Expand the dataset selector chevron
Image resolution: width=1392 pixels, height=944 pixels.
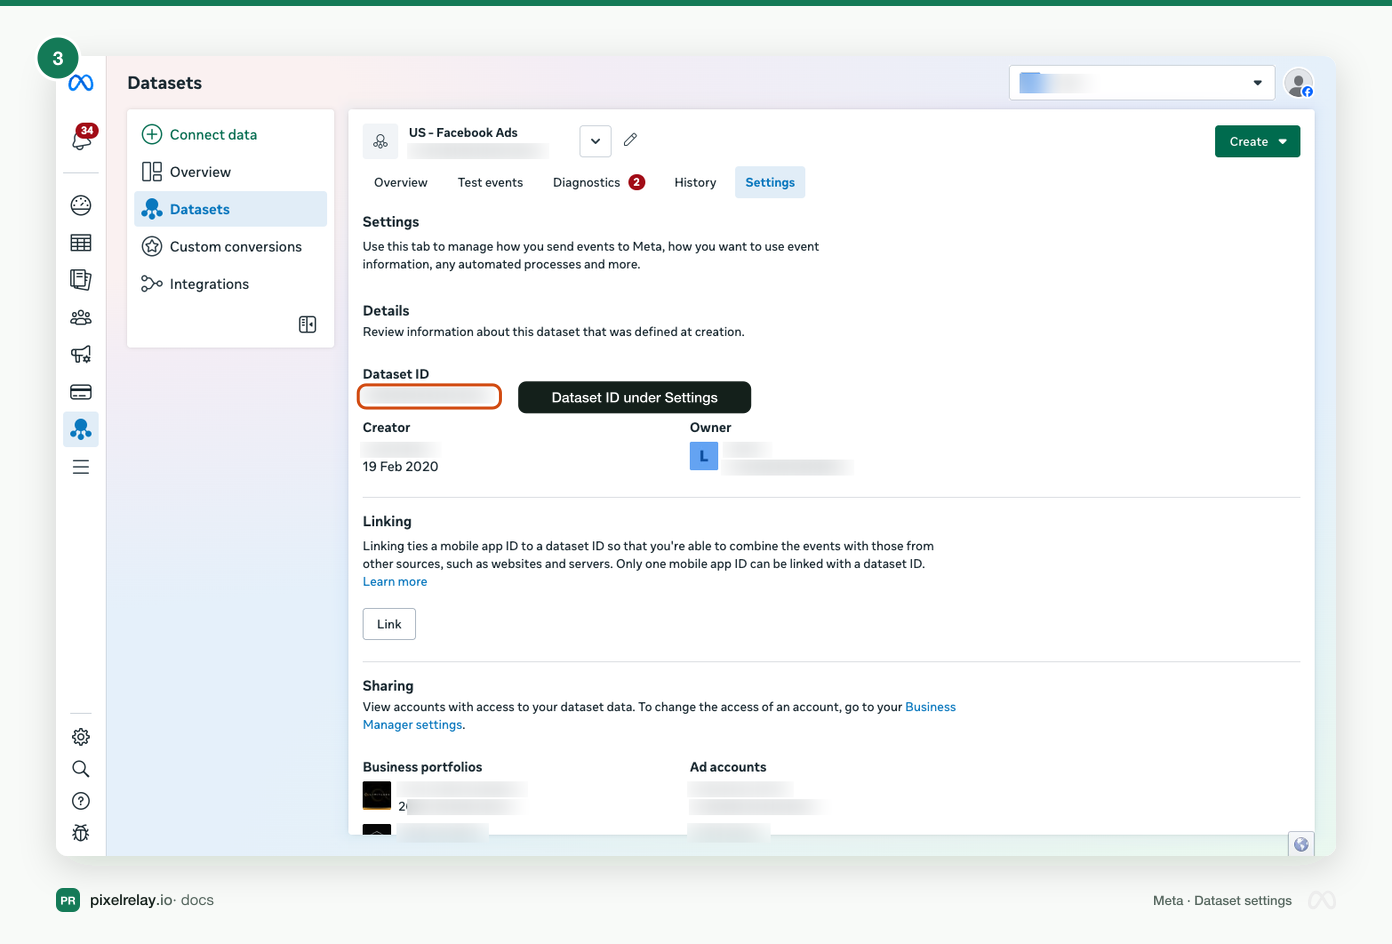(595, 141)
